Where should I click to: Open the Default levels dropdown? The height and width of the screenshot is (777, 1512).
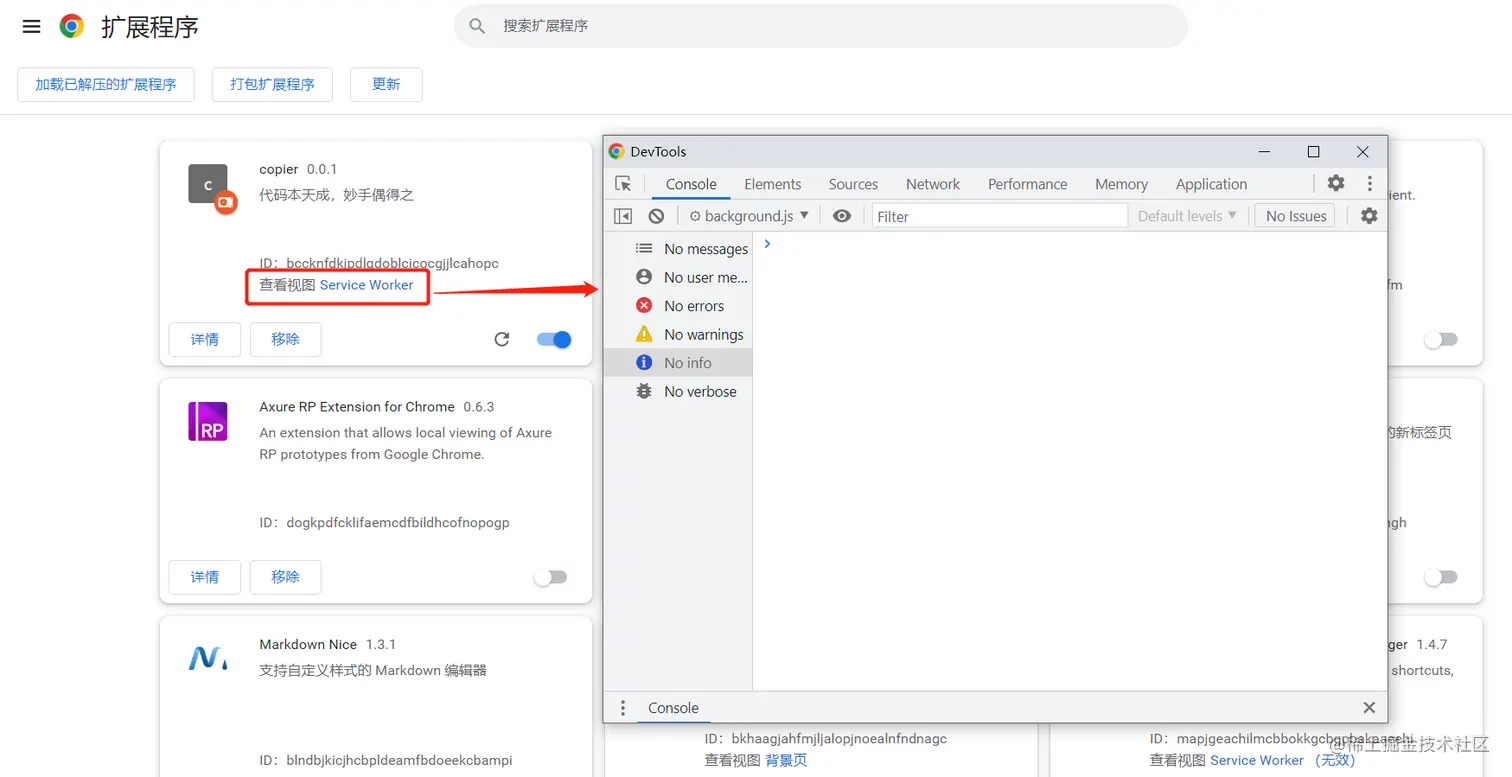(1187, 216)
